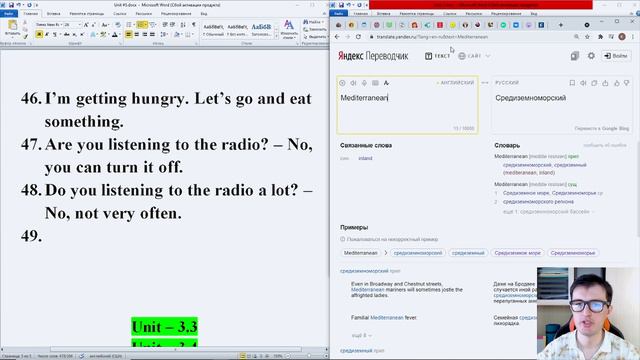This screenshot has width=640, height=360.
Task: Click thumbs up on translation
Action: (x=616, y=83)
